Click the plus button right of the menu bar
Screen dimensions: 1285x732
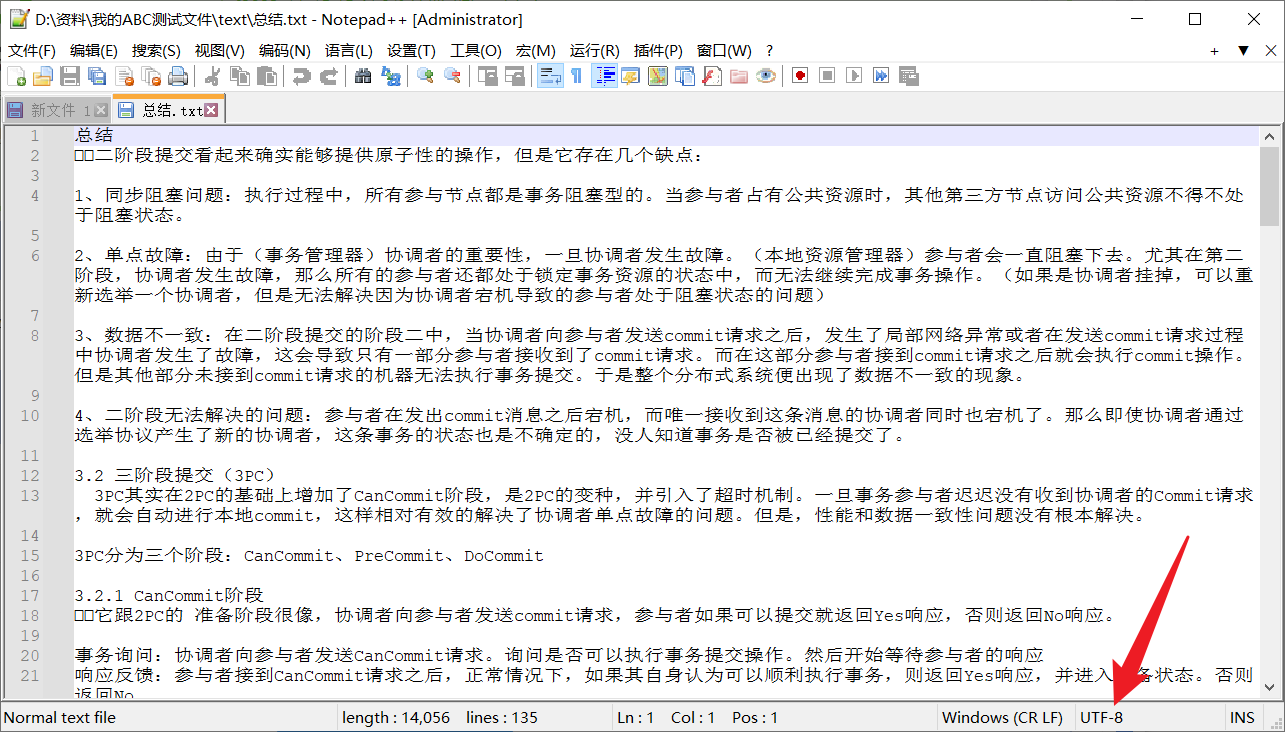[1214, 50]
